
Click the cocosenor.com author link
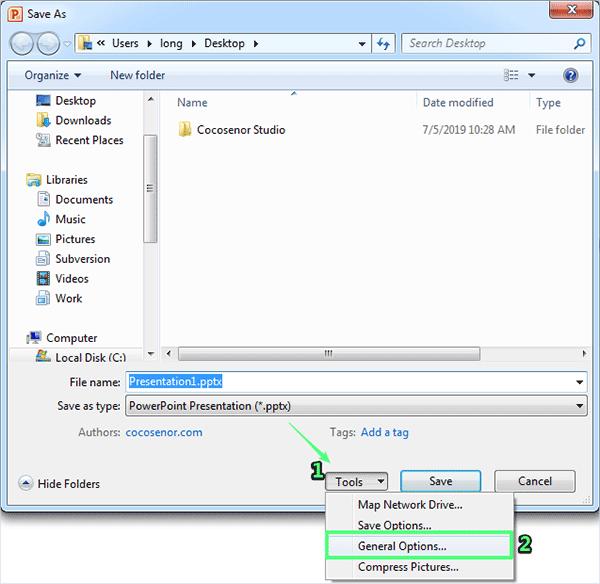coord(164,432)
